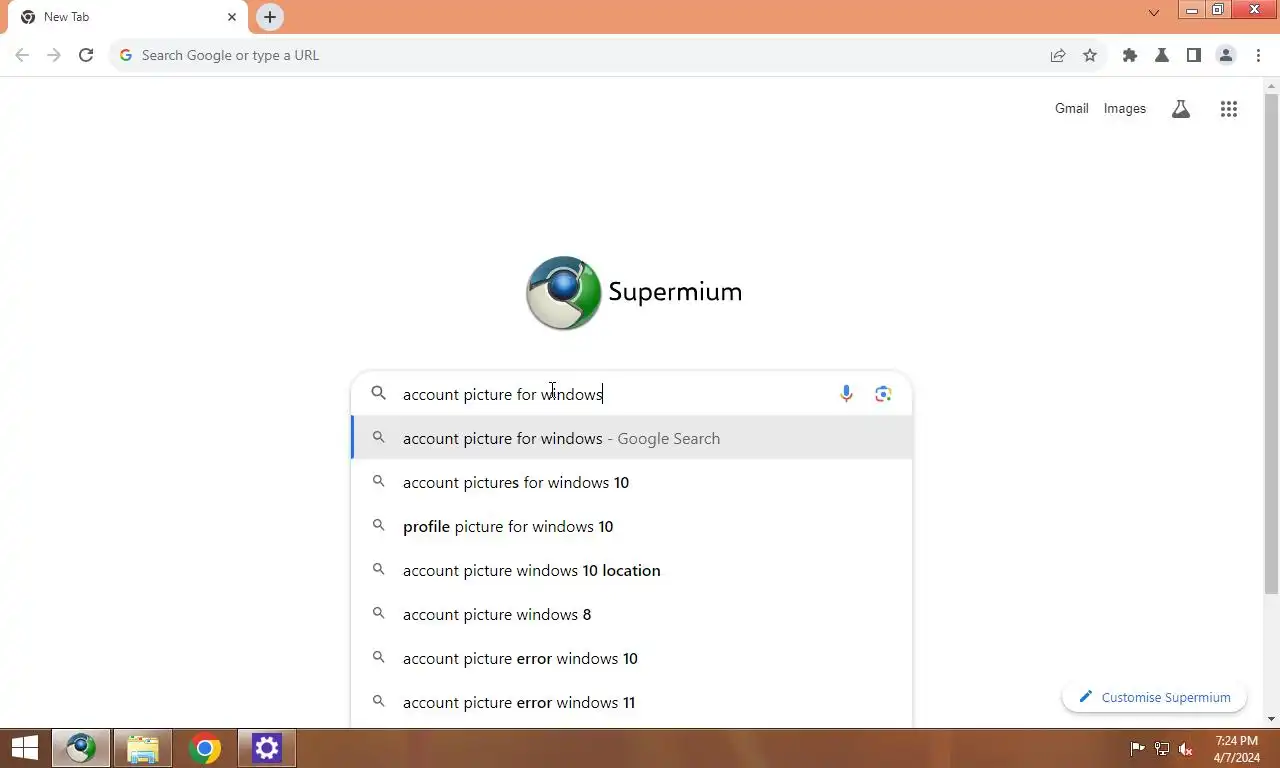Click the browser forward arrow
Image resolution: width=1280 pixels, height=768 pixels.
pos(54,55)
